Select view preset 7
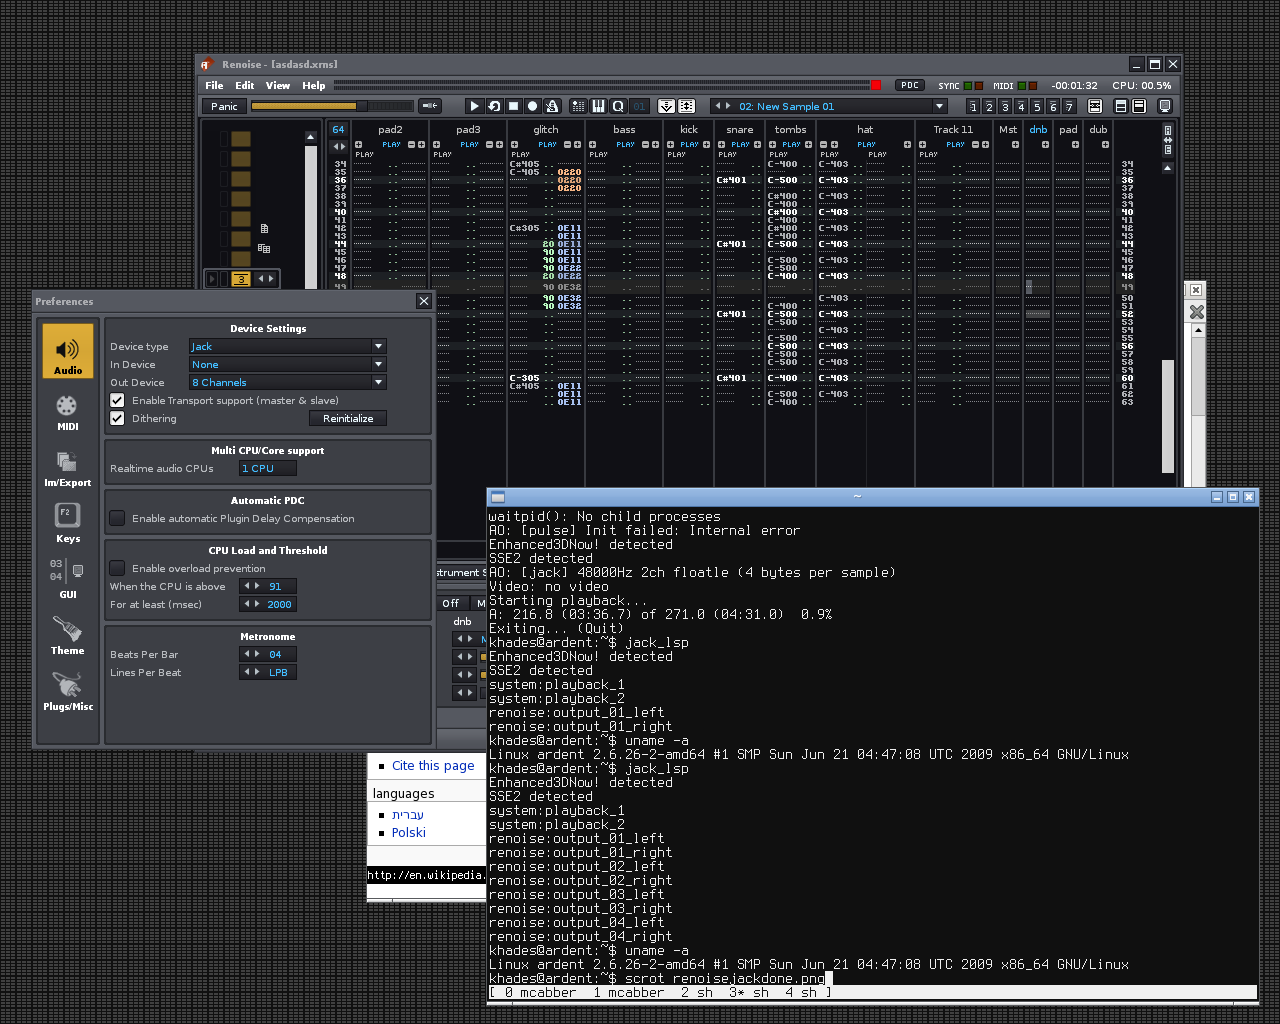 pos(1069,106)
